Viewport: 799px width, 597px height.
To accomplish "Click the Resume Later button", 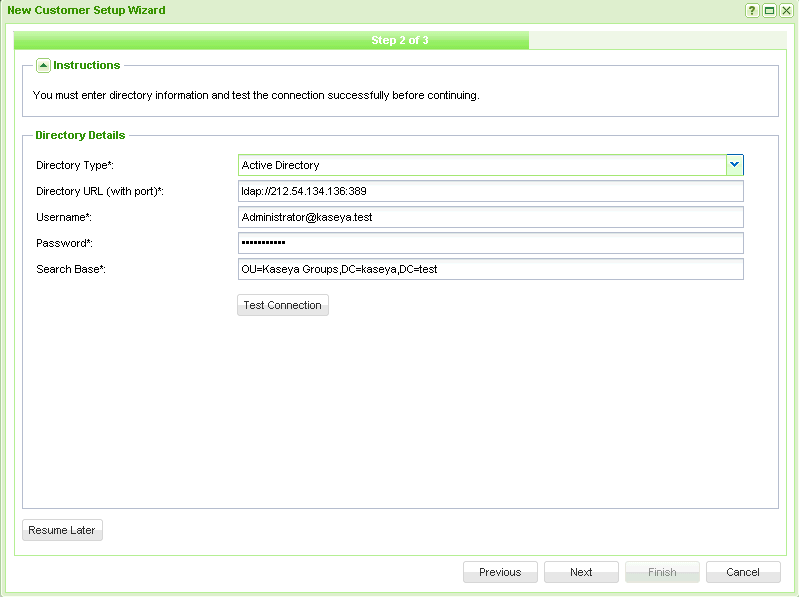I will coord(62,530).
